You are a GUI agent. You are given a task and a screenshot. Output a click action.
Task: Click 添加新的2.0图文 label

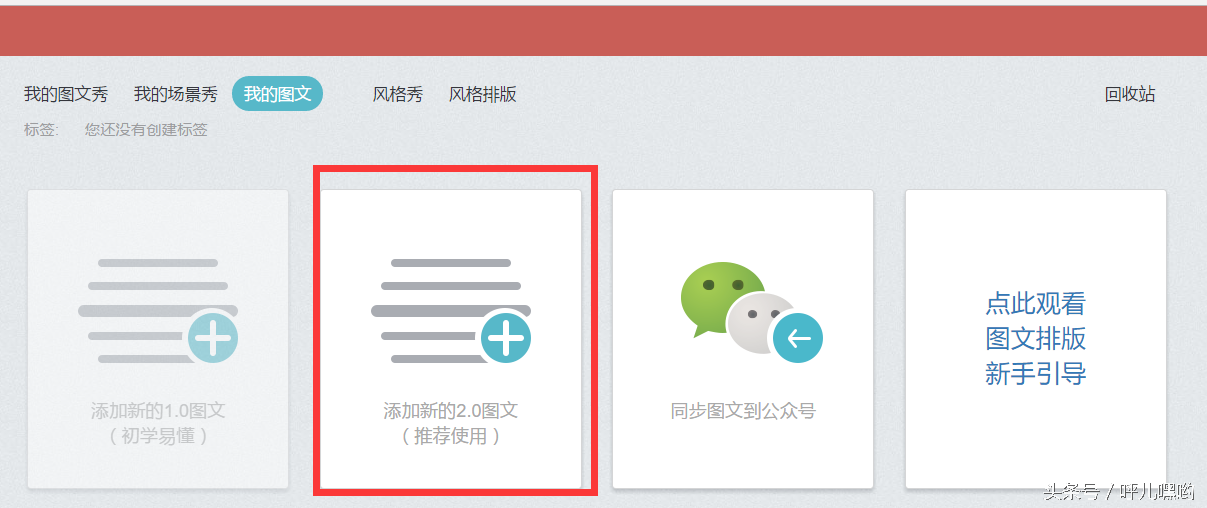[451, 411]
